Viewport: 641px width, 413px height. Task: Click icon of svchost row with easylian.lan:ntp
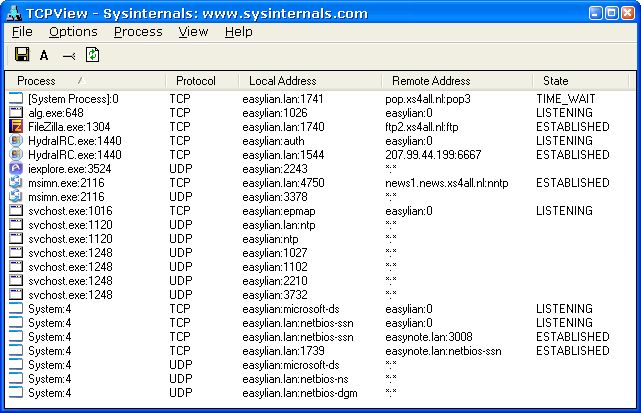pos(16,224)
